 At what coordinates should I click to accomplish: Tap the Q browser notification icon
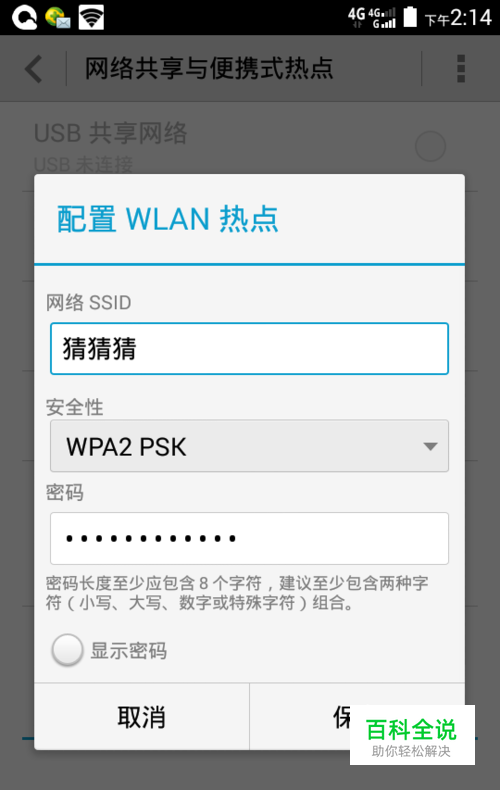tap(25, 18)
